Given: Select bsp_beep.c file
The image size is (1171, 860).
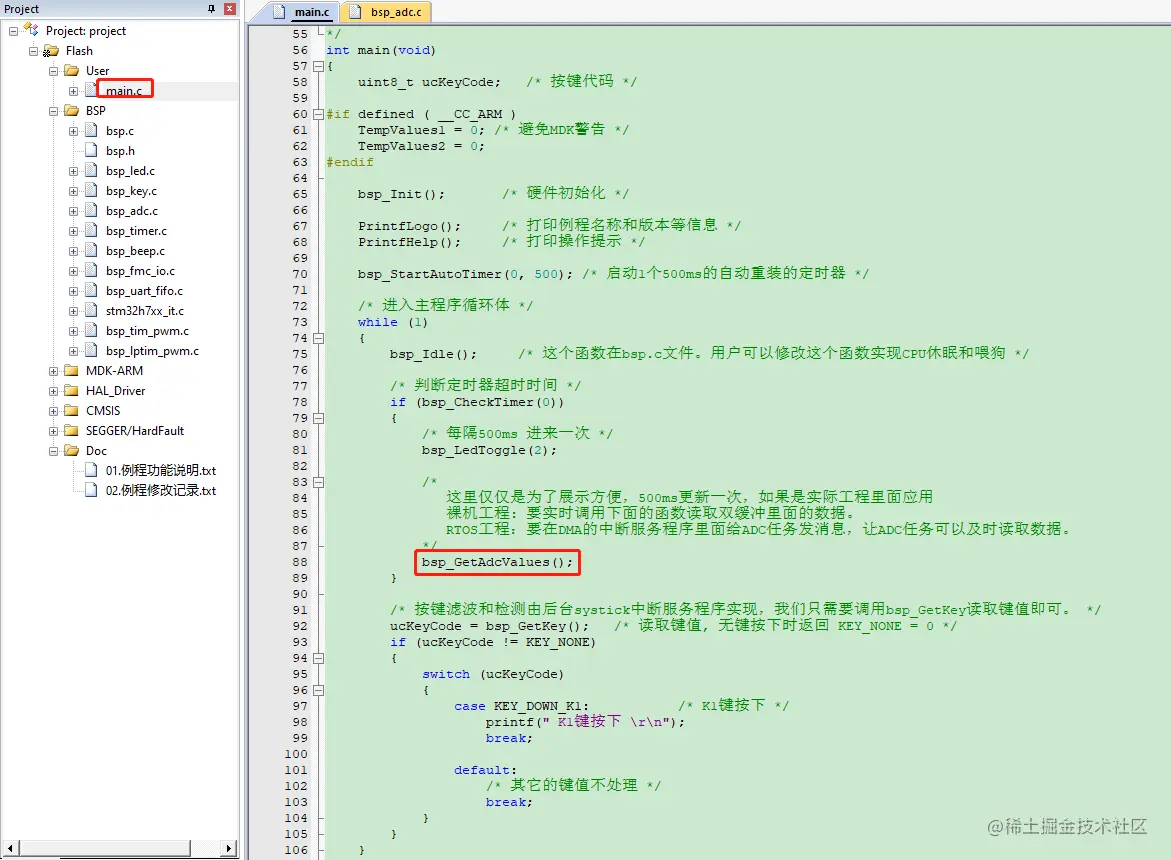Looking at the screenshot, I should pyautogui.click(x=135, y=252).
